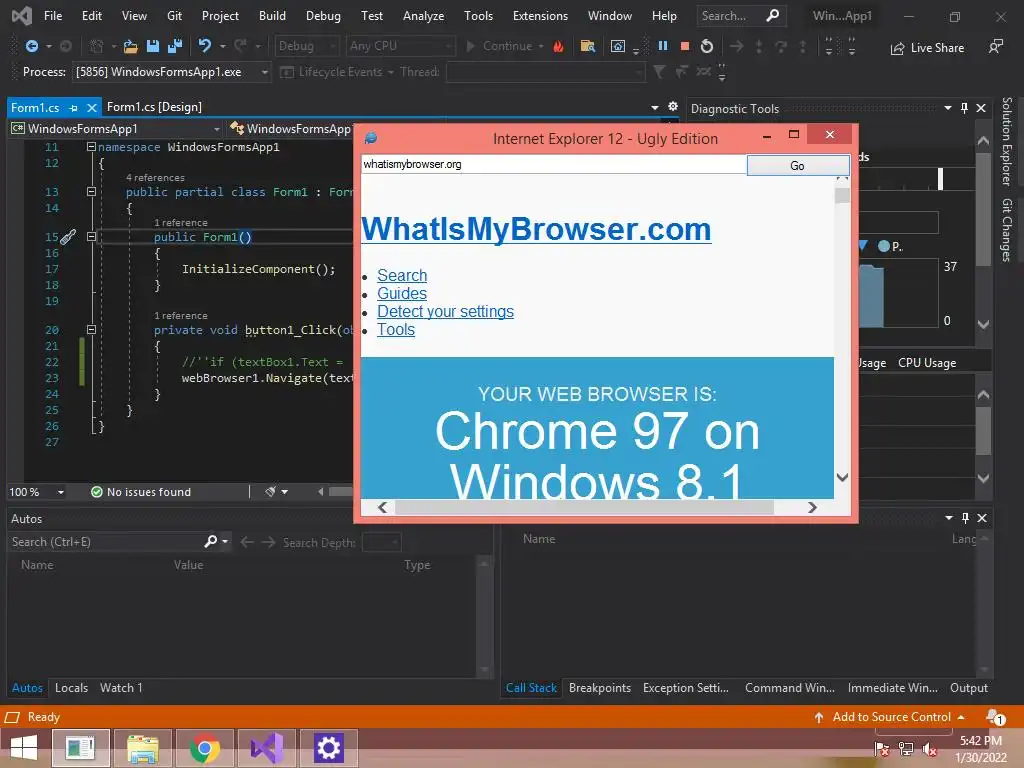This screenshot has width=1024, height=768.
Task: Close the Form1.cs tab
Action: (x=91, y=108)
